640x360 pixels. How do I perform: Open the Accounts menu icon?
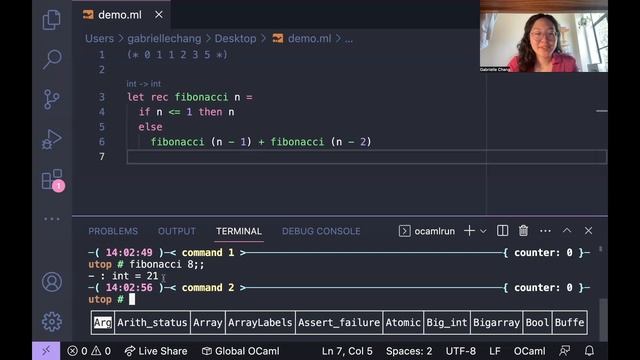[52, 282]
